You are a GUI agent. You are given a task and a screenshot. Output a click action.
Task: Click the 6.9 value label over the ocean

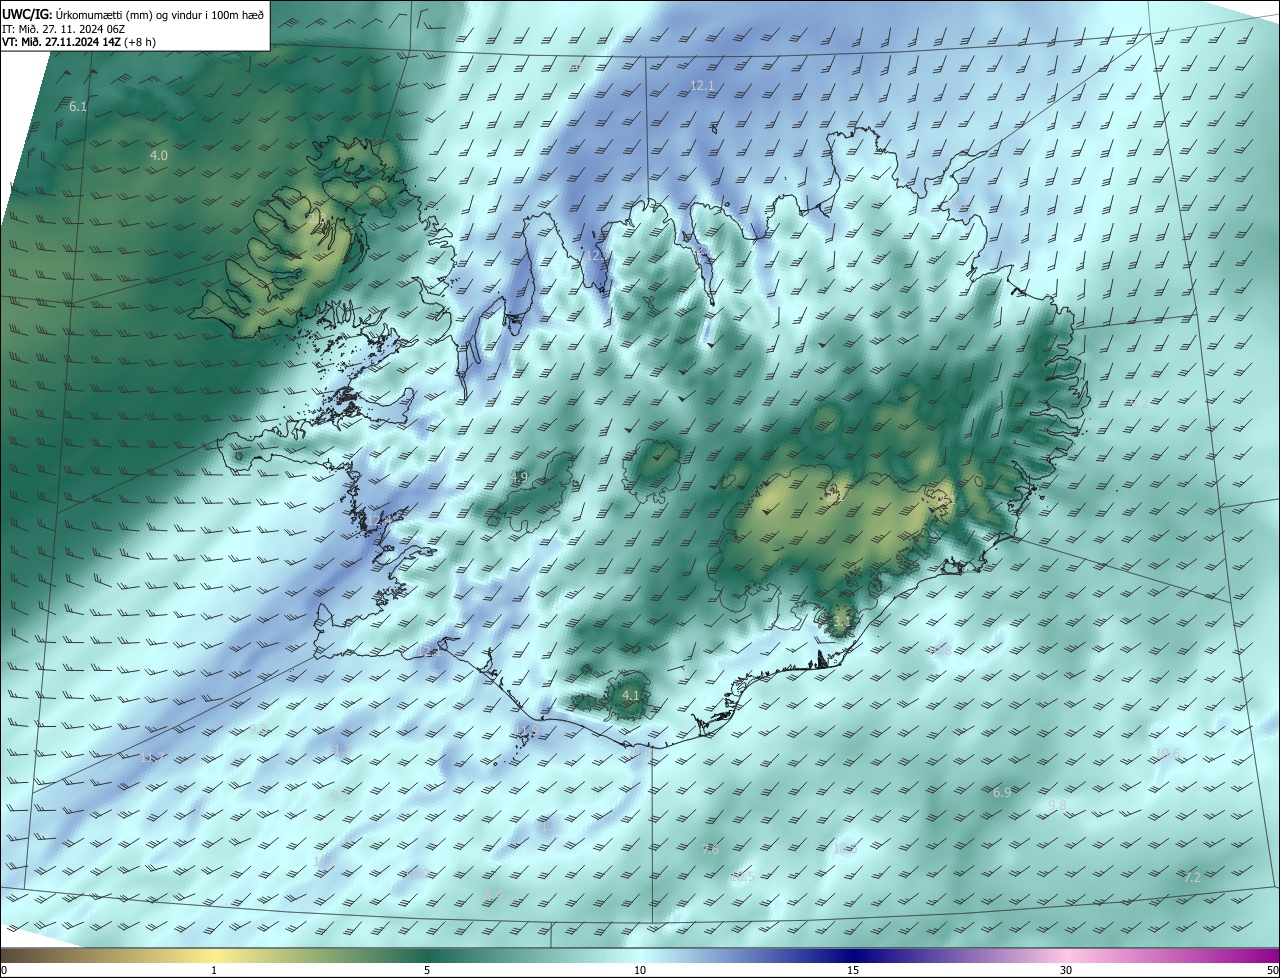pyautogui.click(x=1002, y=792)
